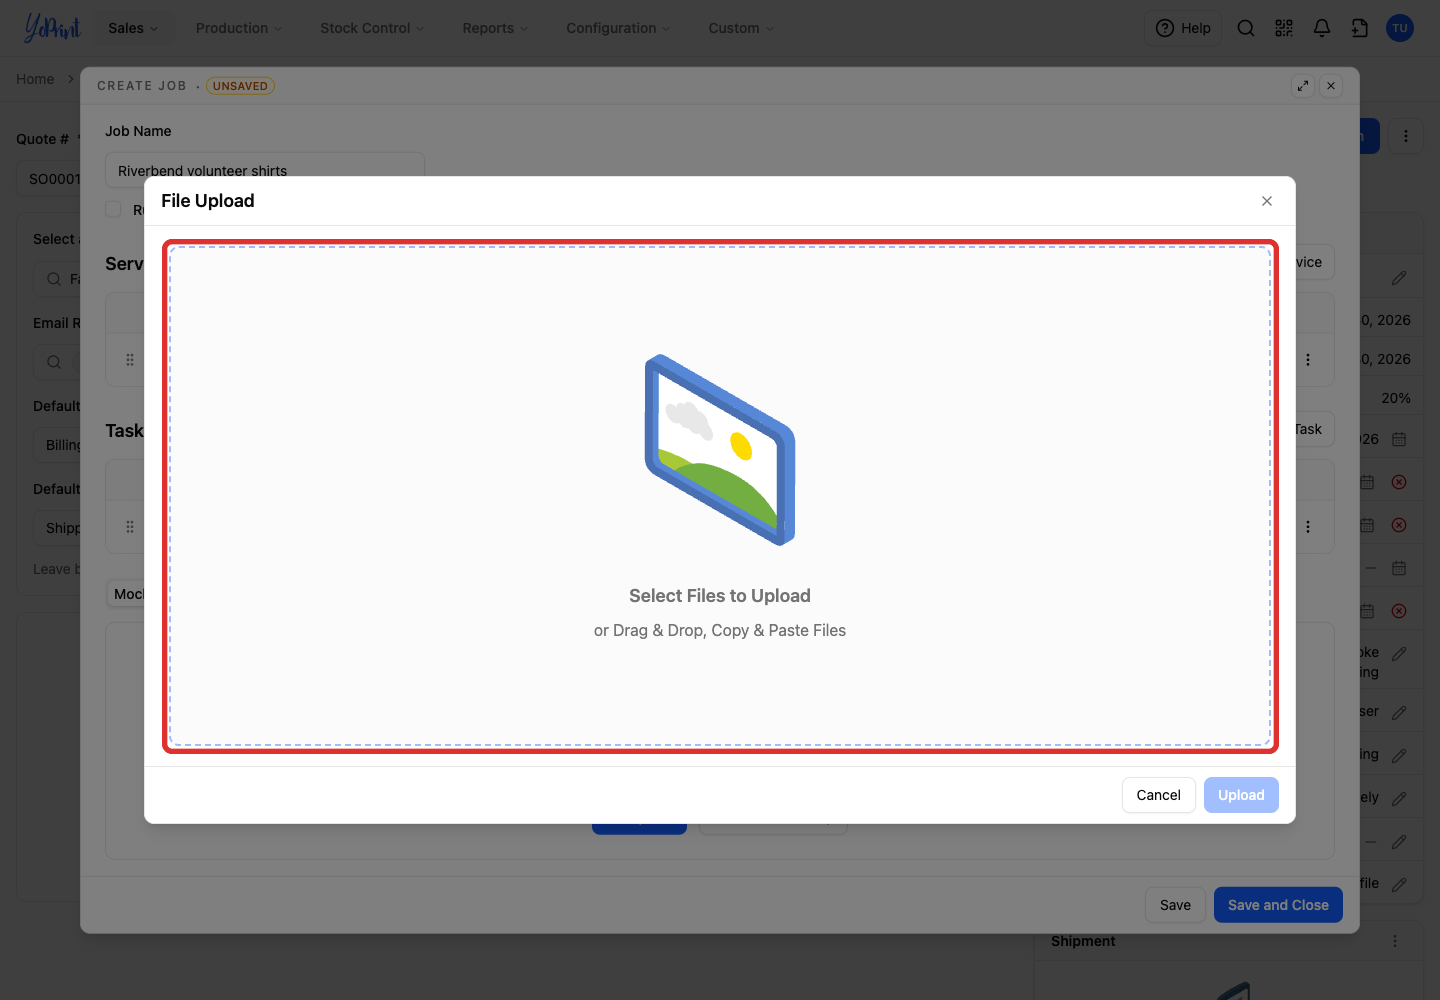Click the image illustration in the upload area
Viewport: 1440px width, 1000px height.
720,450
